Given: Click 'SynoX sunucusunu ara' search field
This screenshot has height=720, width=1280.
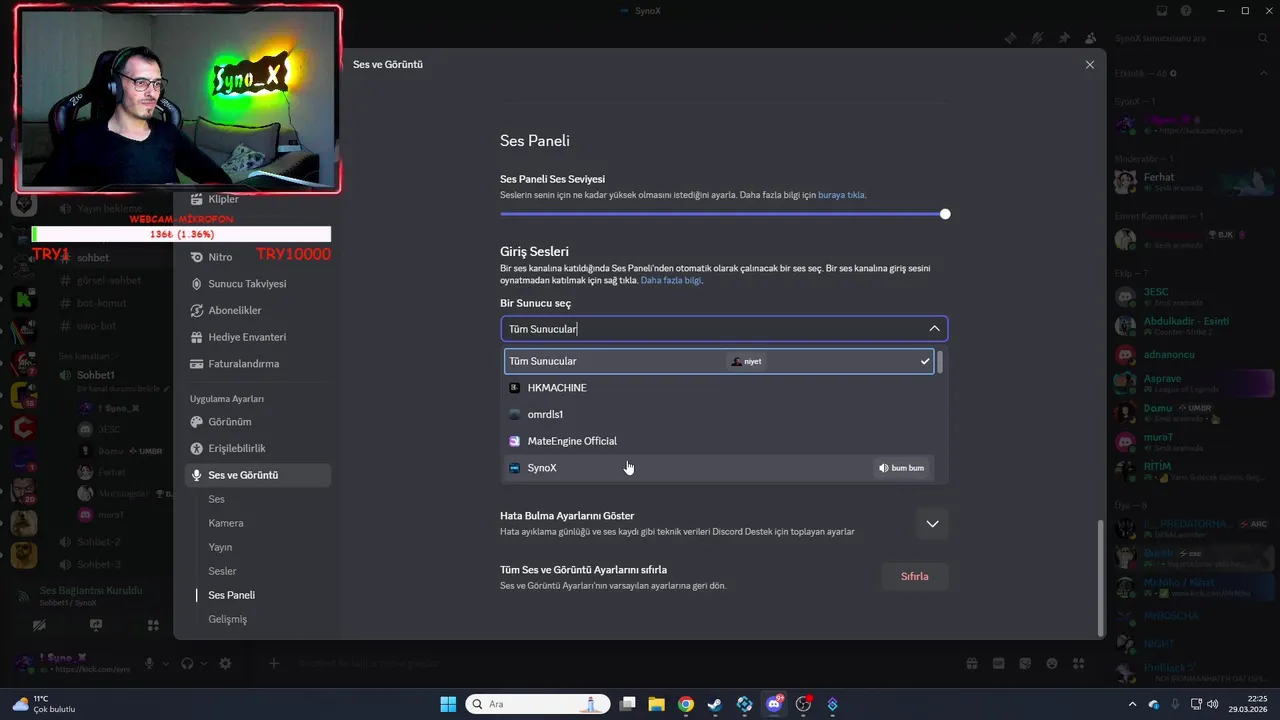Looking at the screenshot, I should tap(1190, 38).
